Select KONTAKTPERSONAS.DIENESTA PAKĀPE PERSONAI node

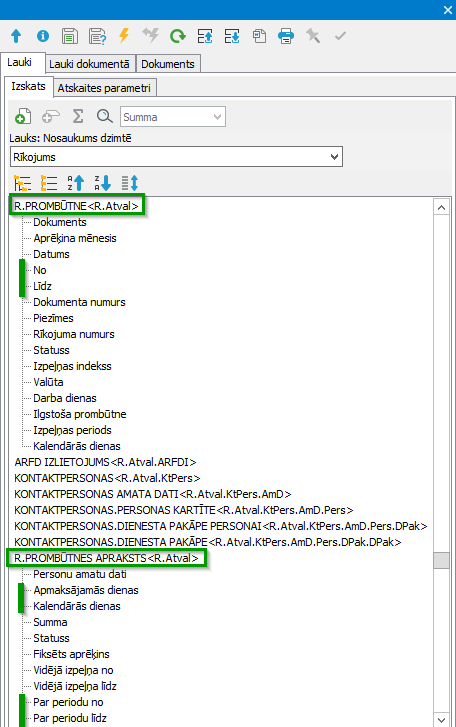click(x=221, y=526)
